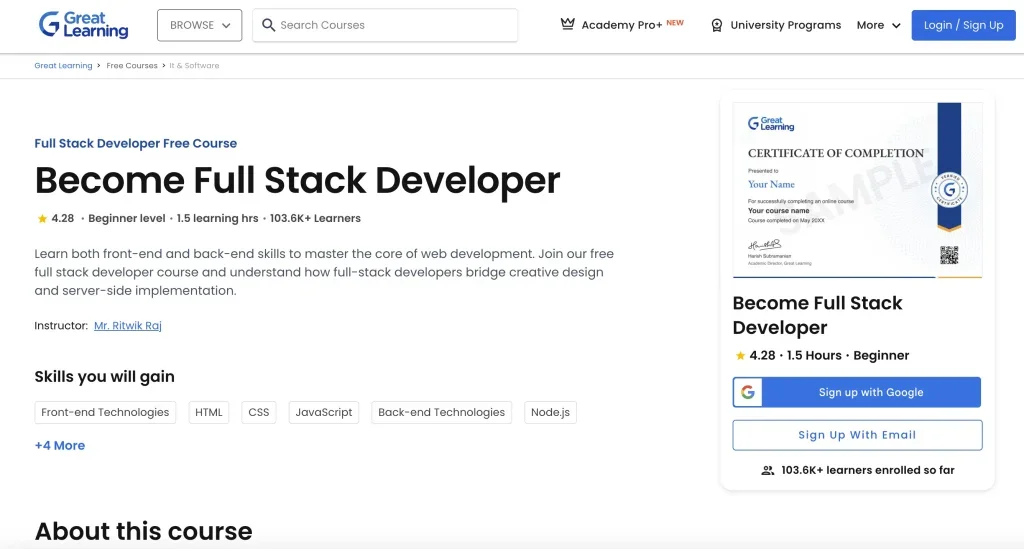Select the HTML skill tag
Viewport: 1024px width, 549px height.
click(209, 413)
